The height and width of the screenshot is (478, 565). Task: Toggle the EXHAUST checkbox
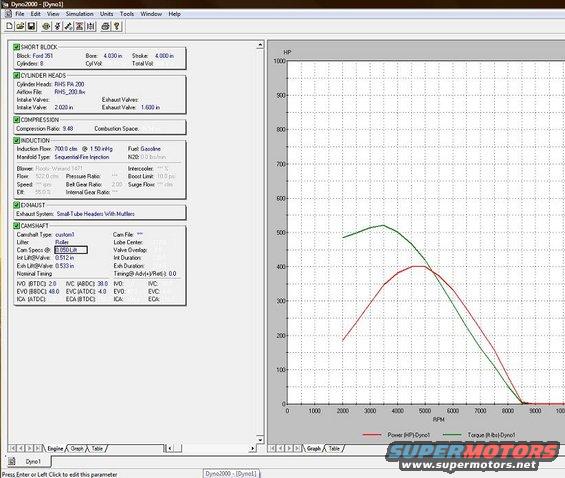click(x=16, y=205)
